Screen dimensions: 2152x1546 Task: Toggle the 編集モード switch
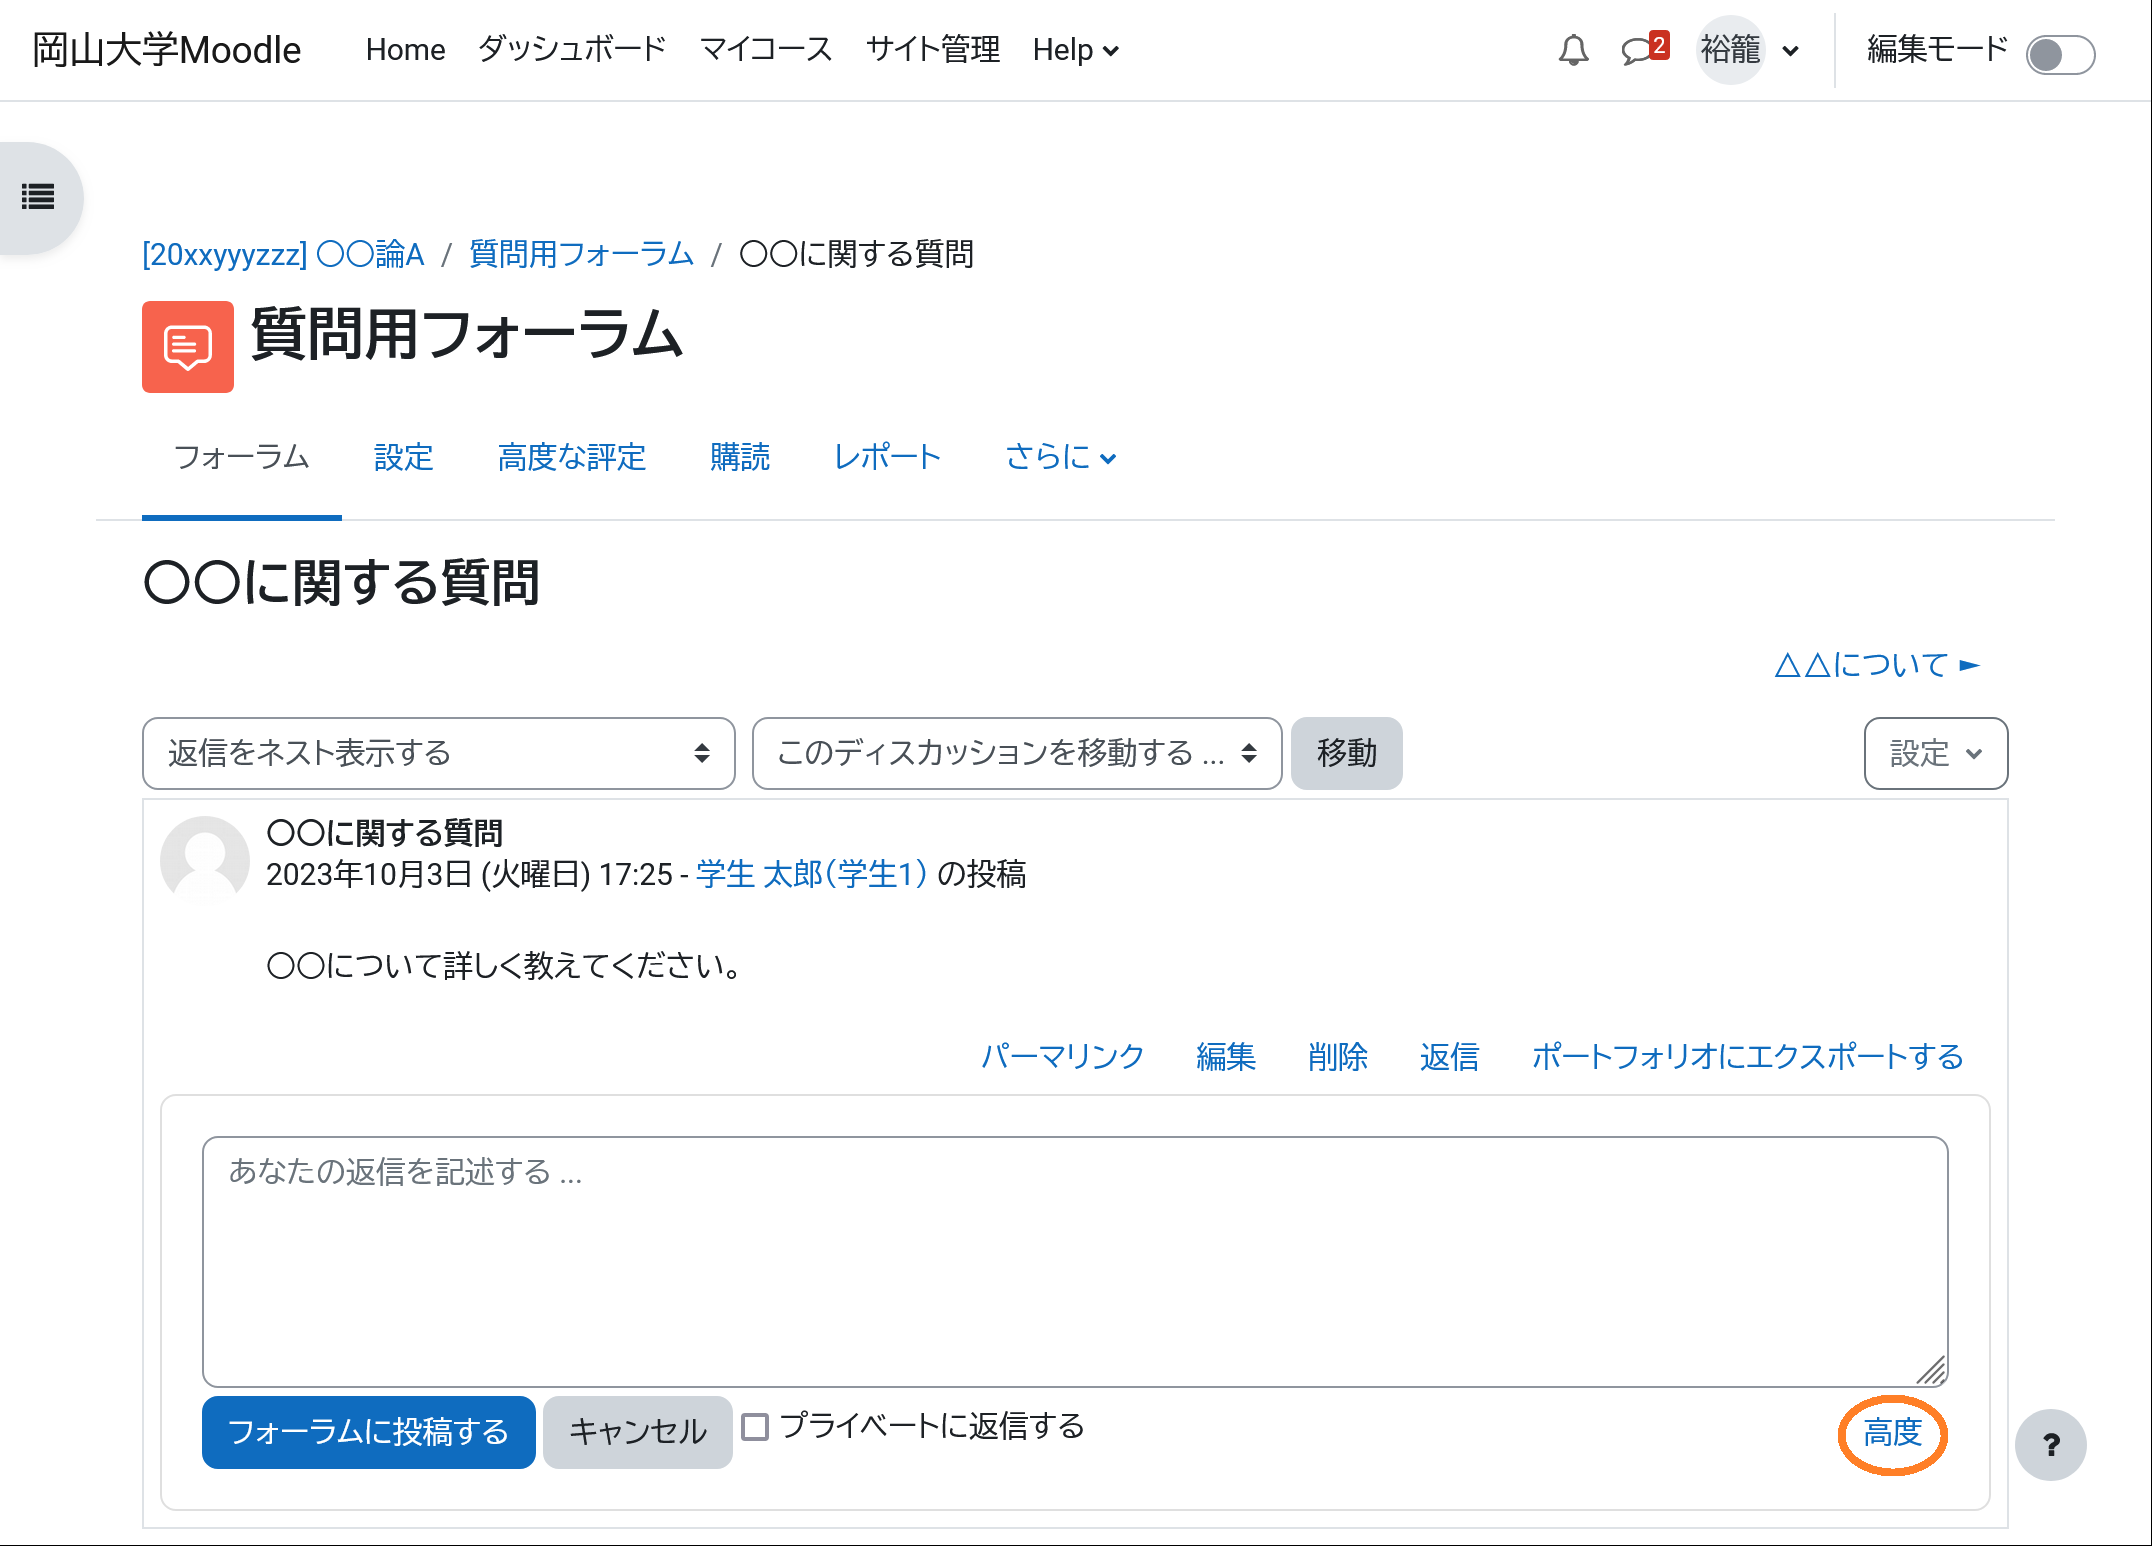2060,54
